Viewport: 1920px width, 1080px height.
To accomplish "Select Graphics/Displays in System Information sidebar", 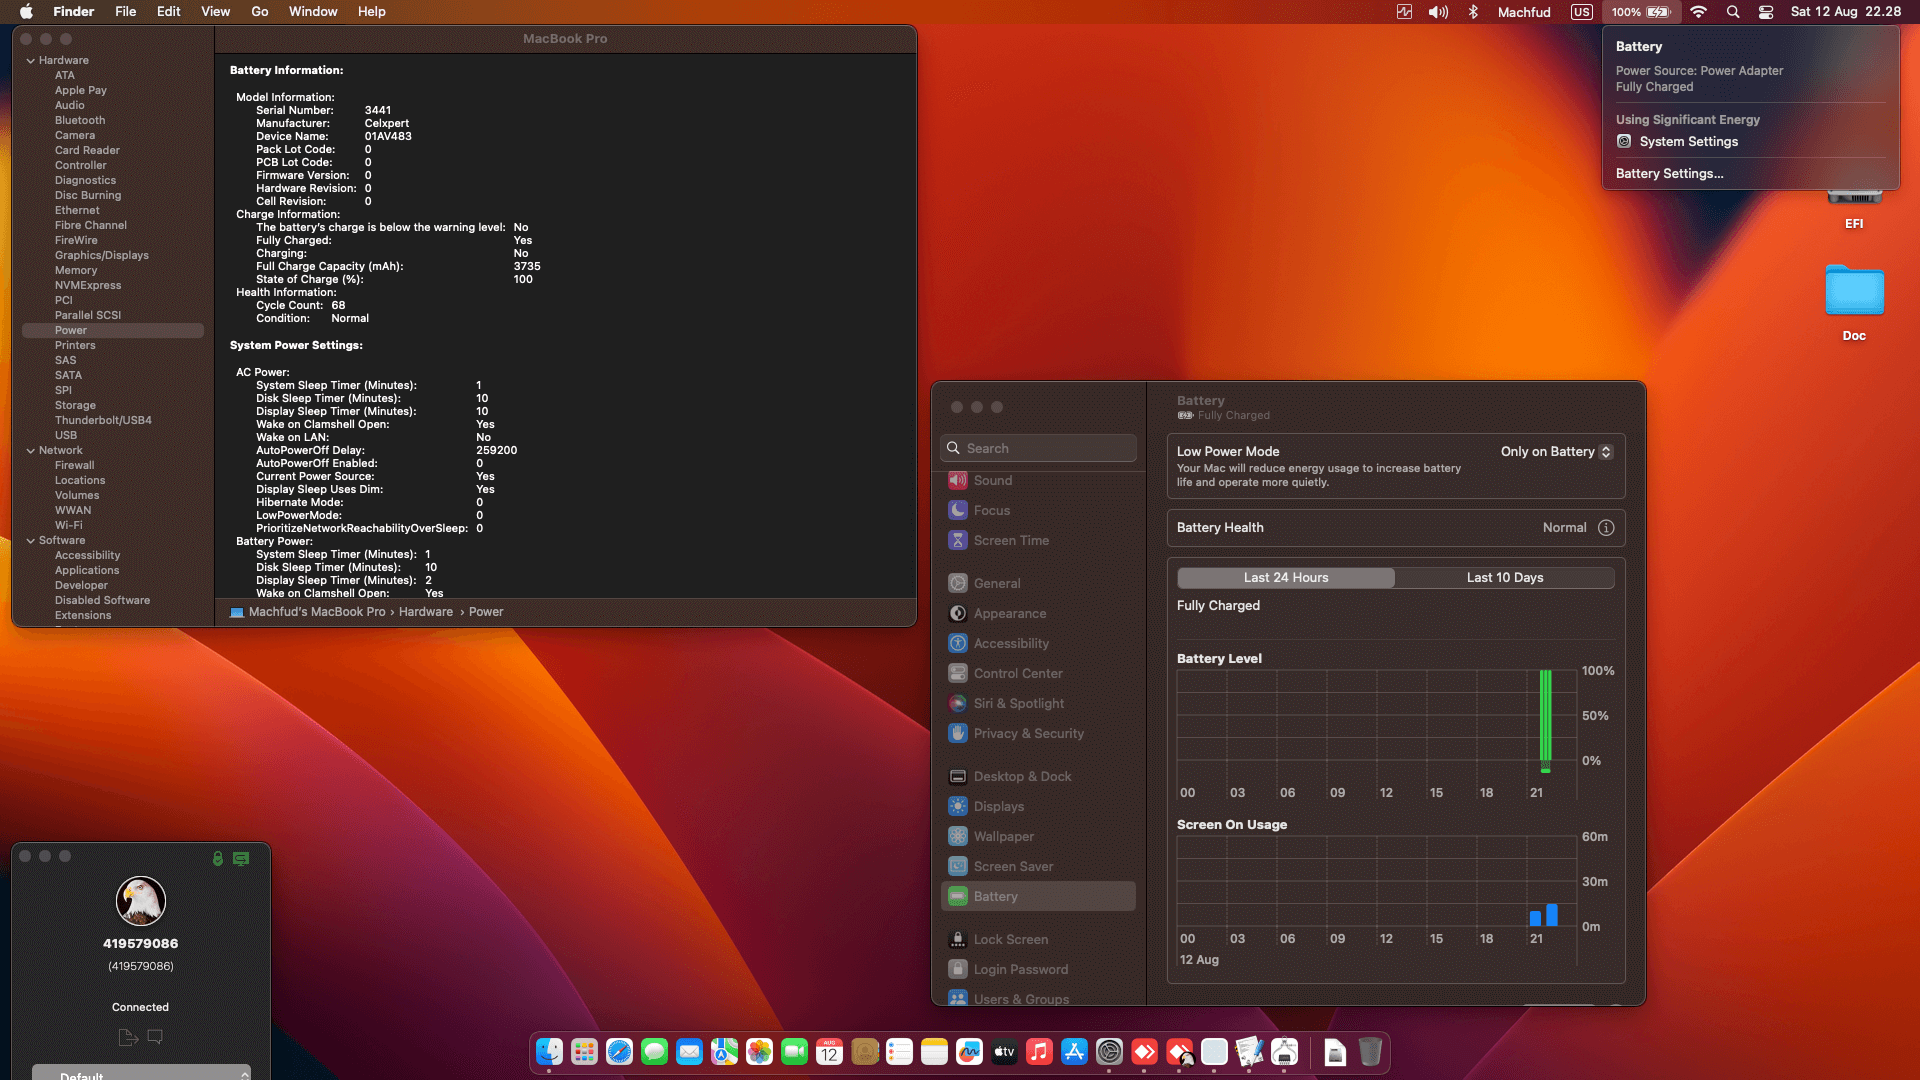I will (x=102, y=256).
